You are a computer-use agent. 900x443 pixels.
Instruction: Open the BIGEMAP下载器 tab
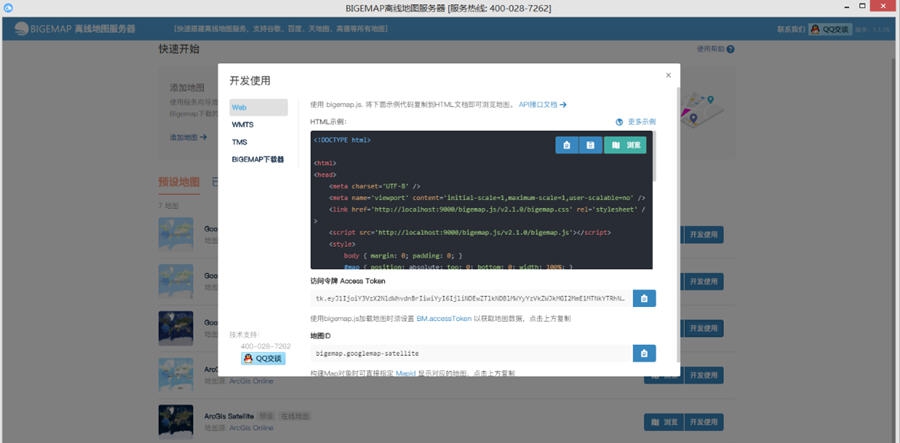coord(258,159)
